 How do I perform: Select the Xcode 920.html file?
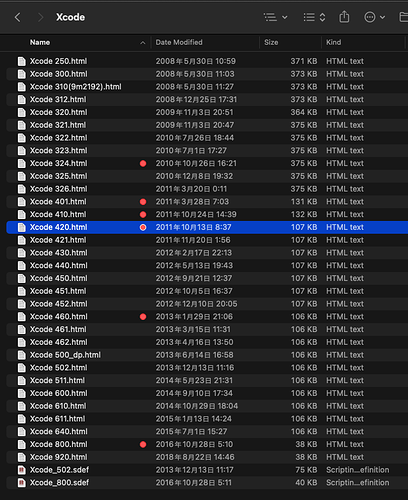[x=207, y=457]
